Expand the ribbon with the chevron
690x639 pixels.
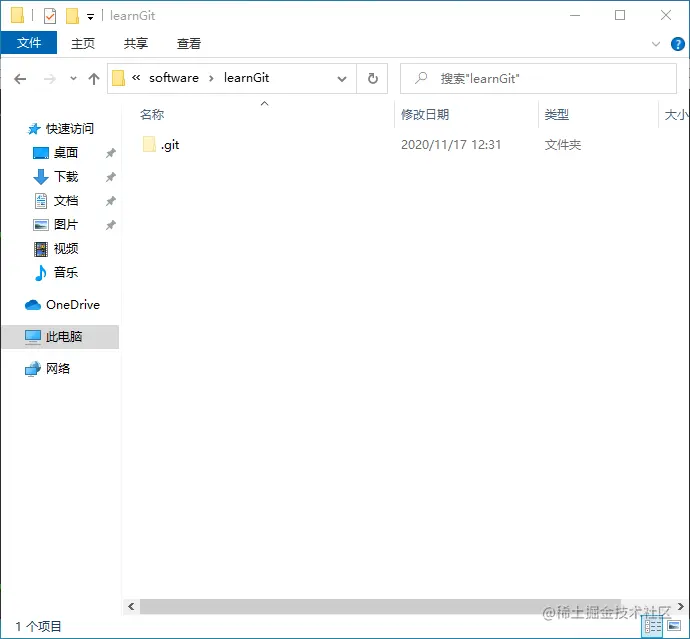[x=656, y=44]
